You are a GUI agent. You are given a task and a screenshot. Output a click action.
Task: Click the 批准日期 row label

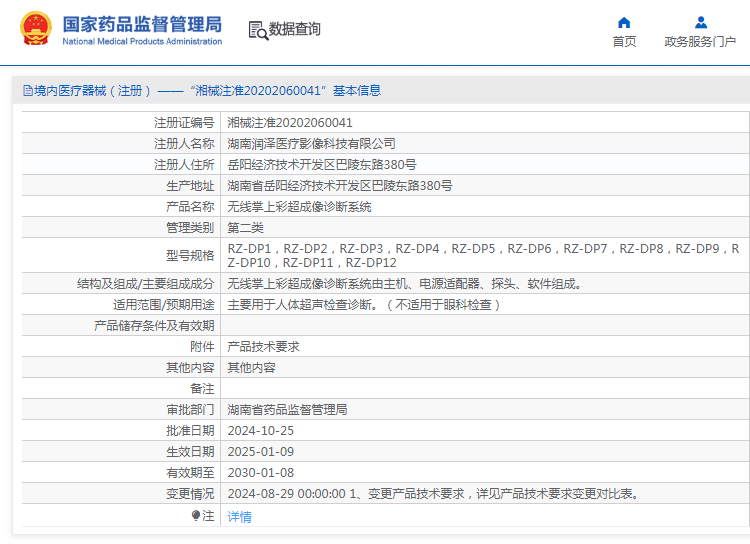tap(190, 431)
